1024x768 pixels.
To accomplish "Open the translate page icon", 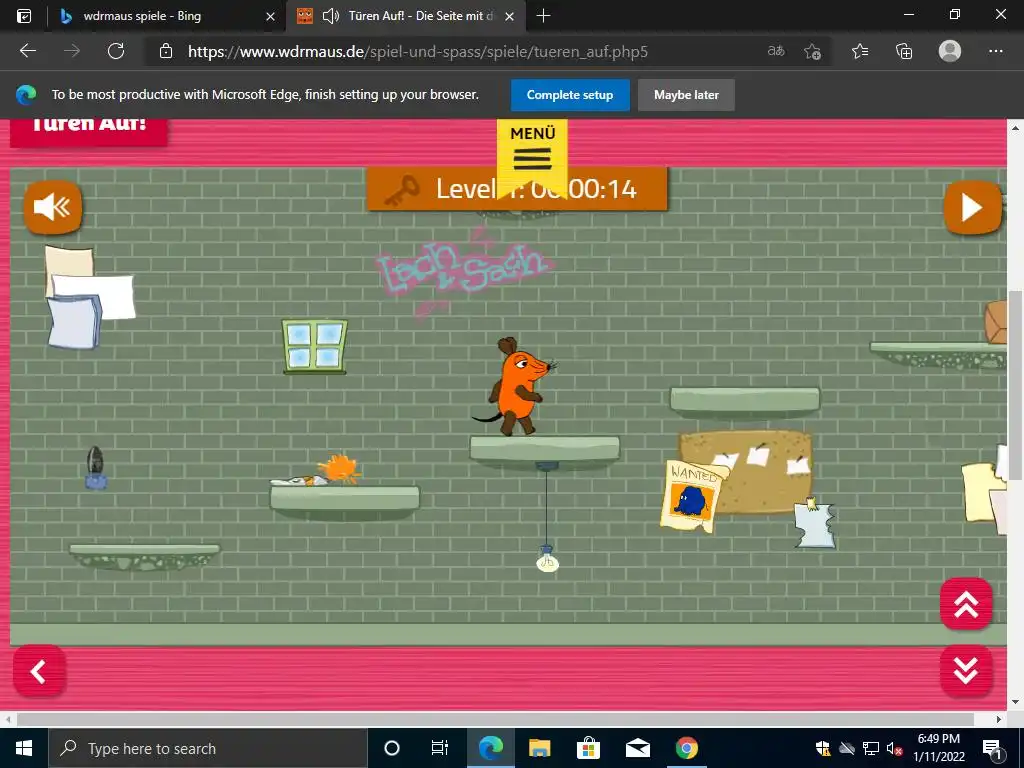I will (776, 51).
